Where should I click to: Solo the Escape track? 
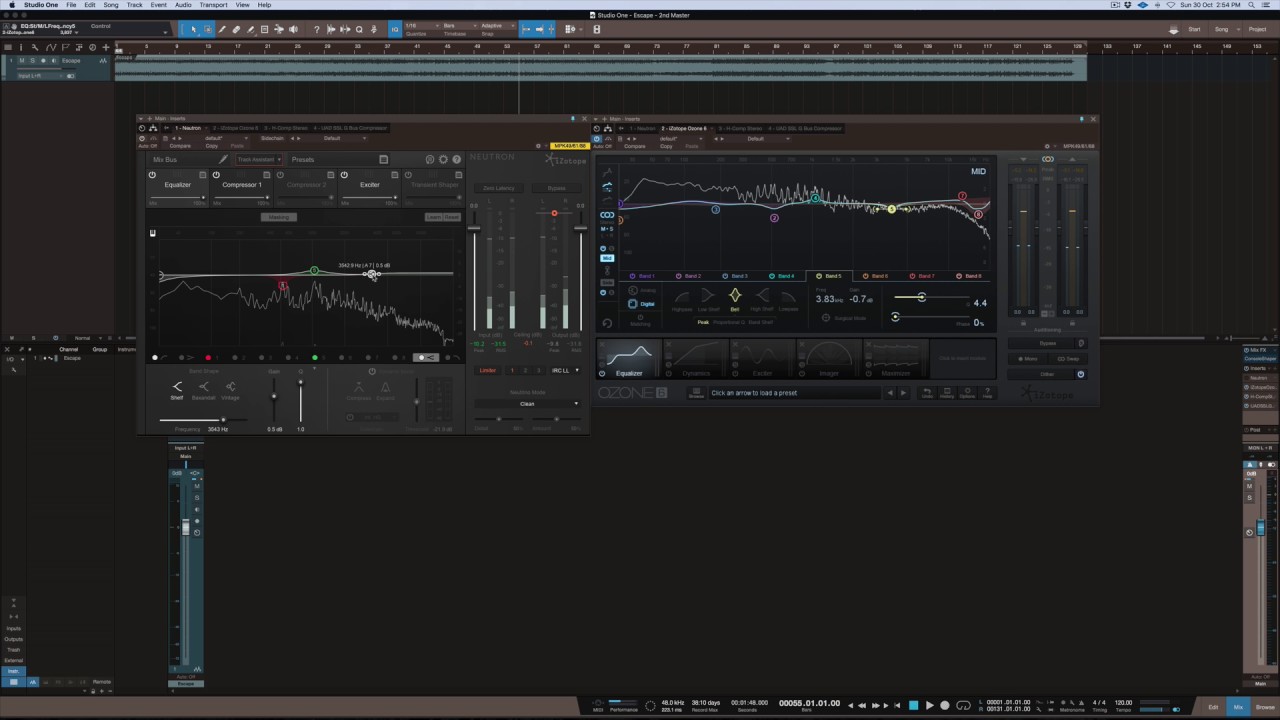(x=31, y=61)
